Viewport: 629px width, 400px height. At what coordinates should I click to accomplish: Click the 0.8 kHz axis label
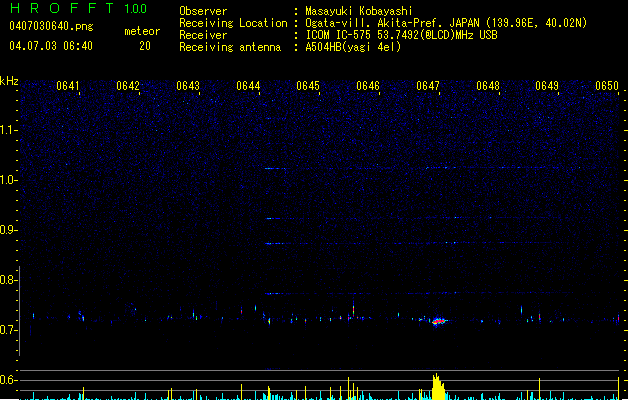8,280
